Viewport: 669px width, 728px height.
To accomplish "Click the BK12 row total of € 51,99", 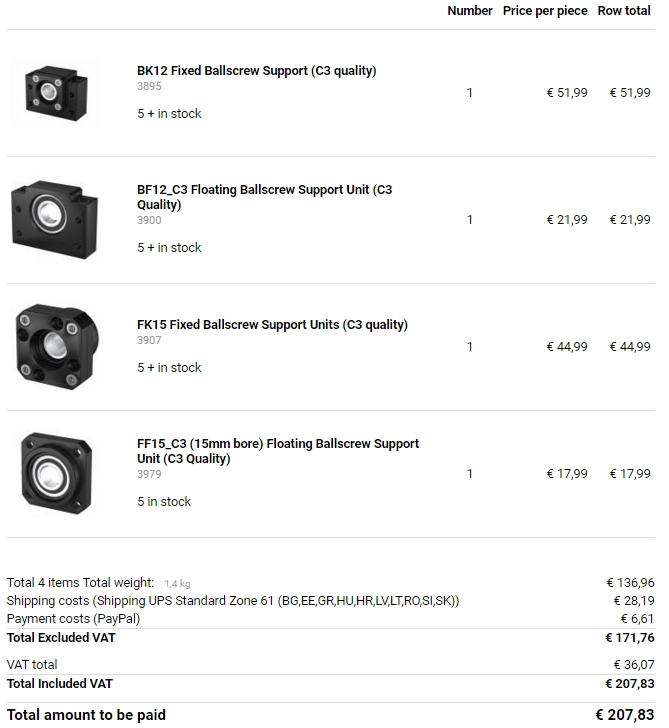I will [x=630, y=93].
